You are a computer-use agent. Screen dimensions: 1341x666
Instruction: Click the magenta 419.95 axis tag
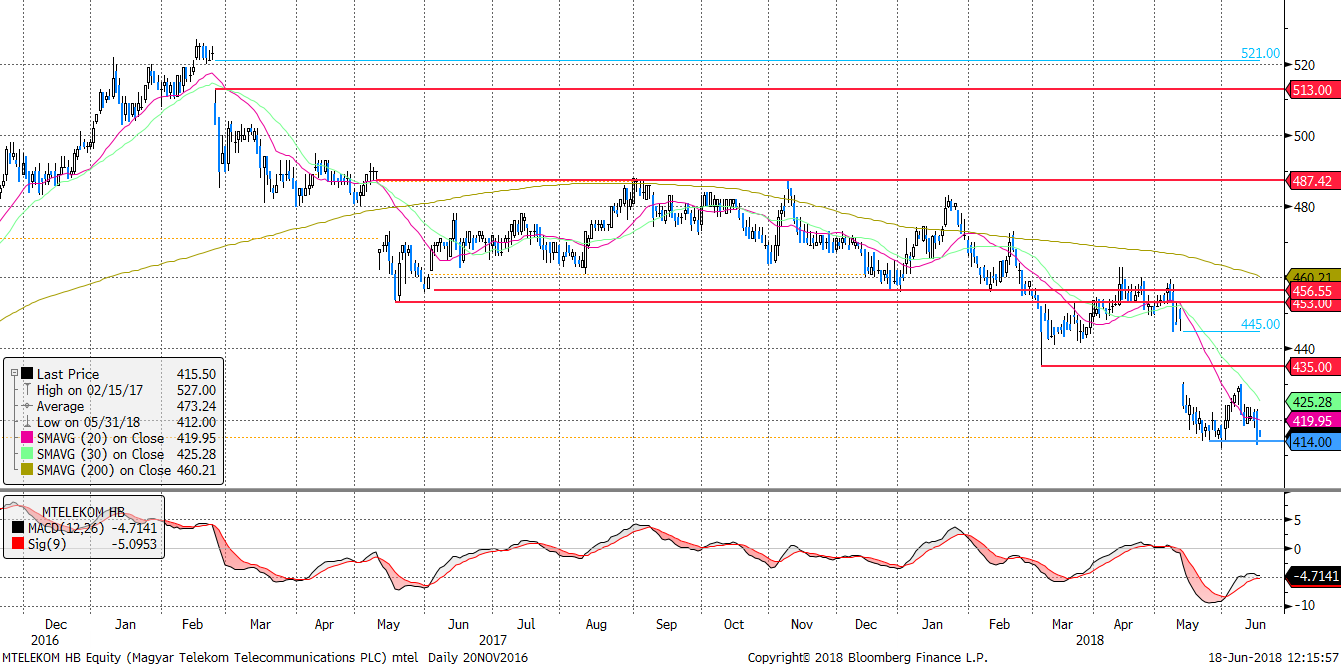tap(1312, 421)
